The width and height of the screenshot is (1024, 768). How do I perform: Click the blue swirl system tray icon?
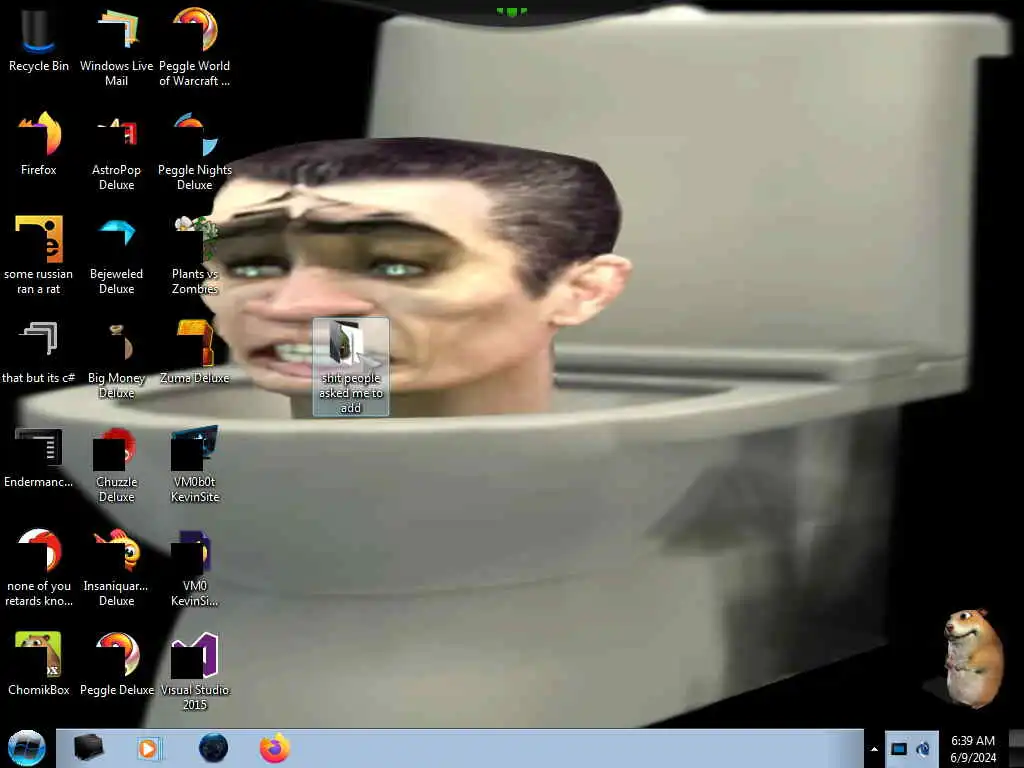[923, 748]
